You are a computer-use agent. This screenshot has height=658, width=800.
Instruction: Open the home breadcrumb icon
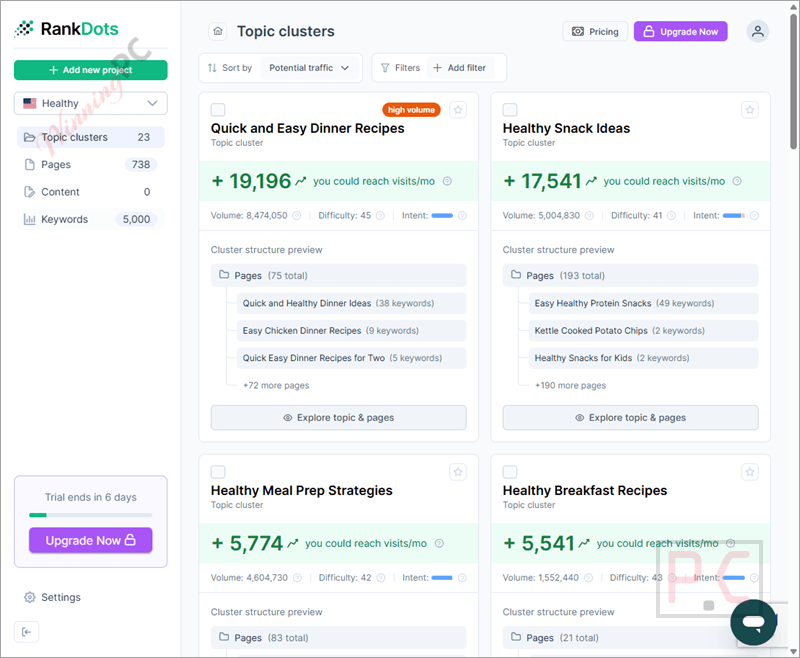(218, 31)
